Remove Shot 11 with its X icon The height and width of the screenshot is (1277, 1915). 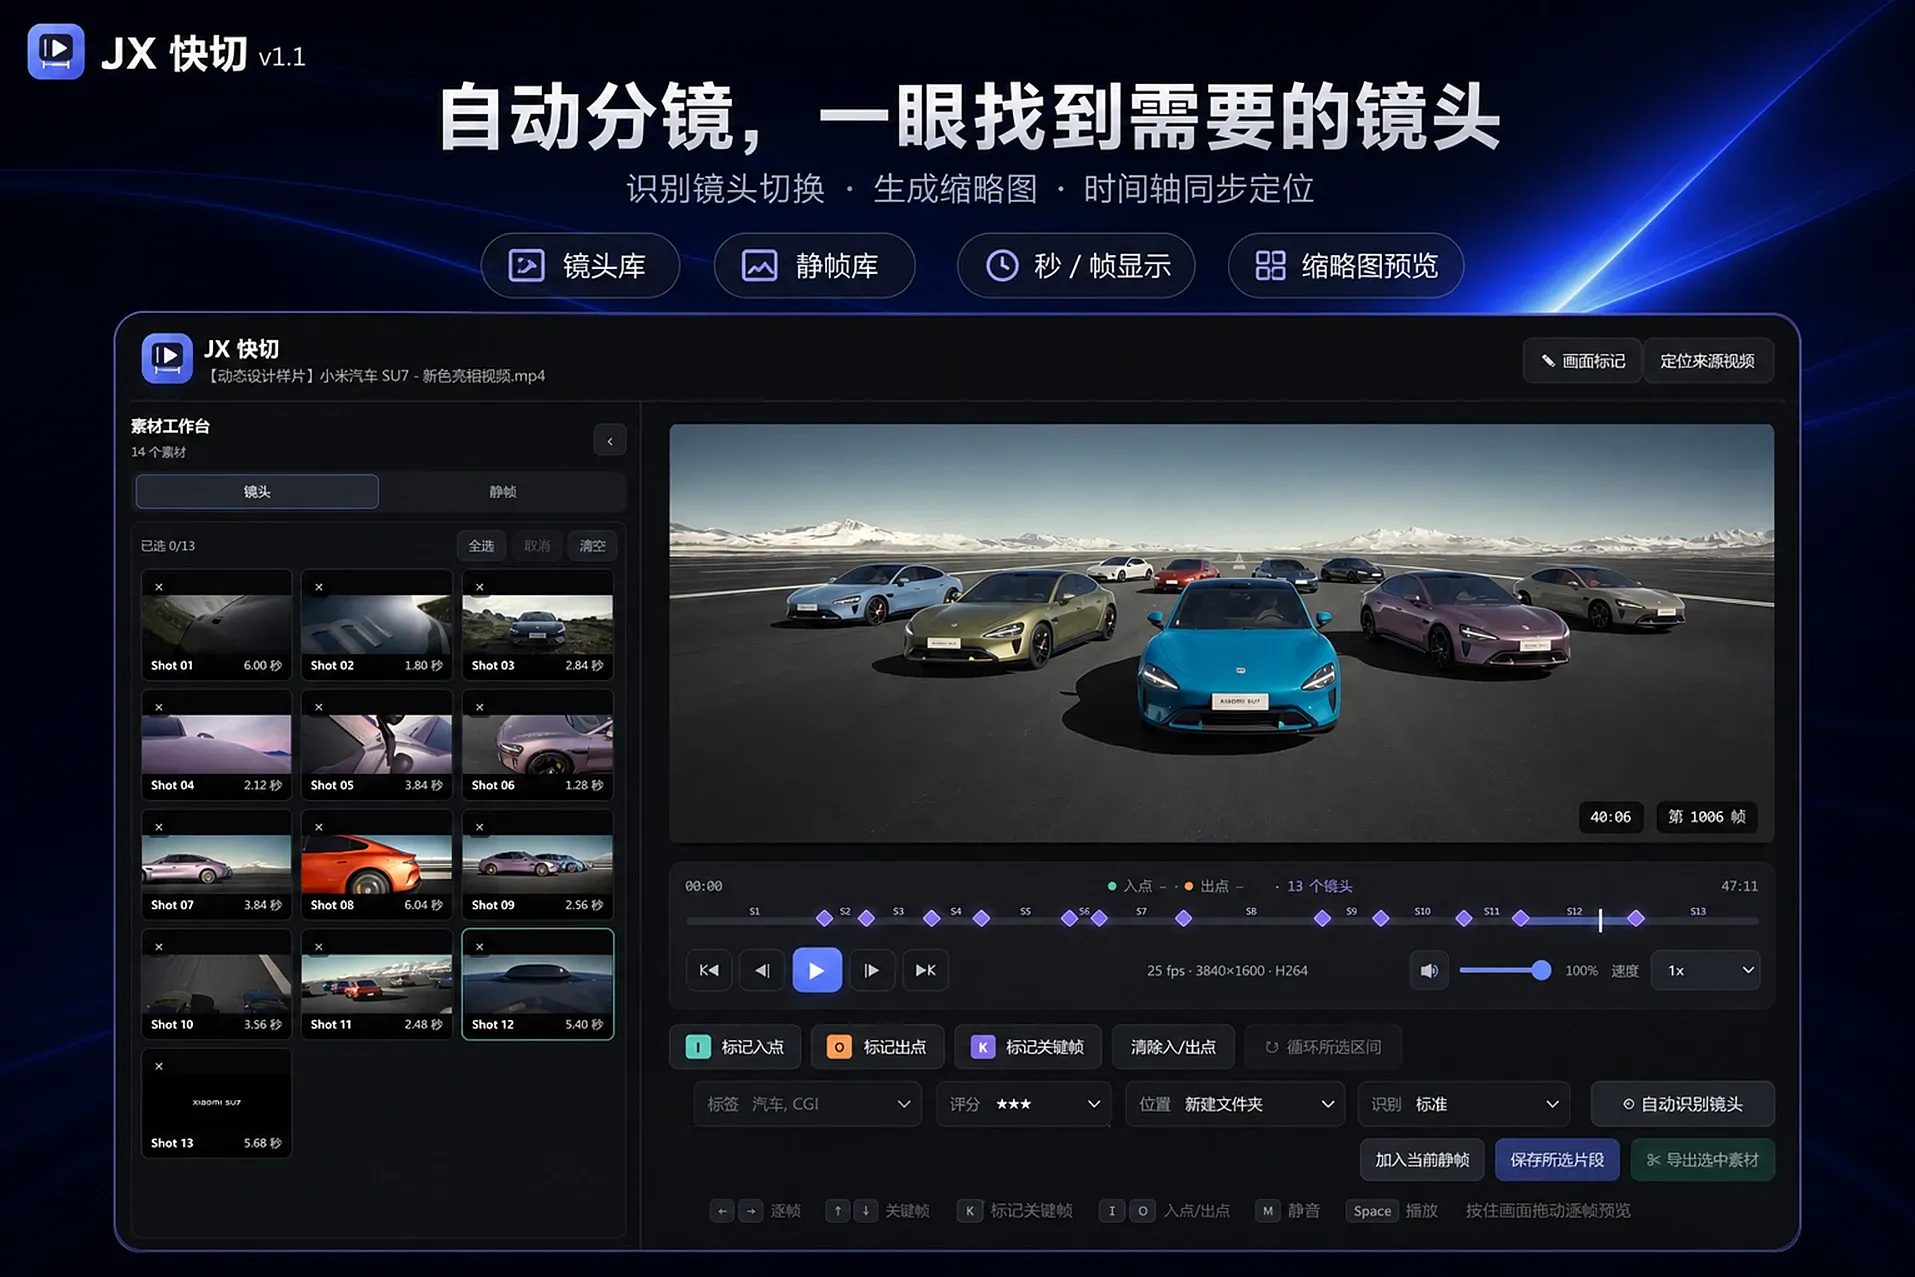(x=319, y=946)
